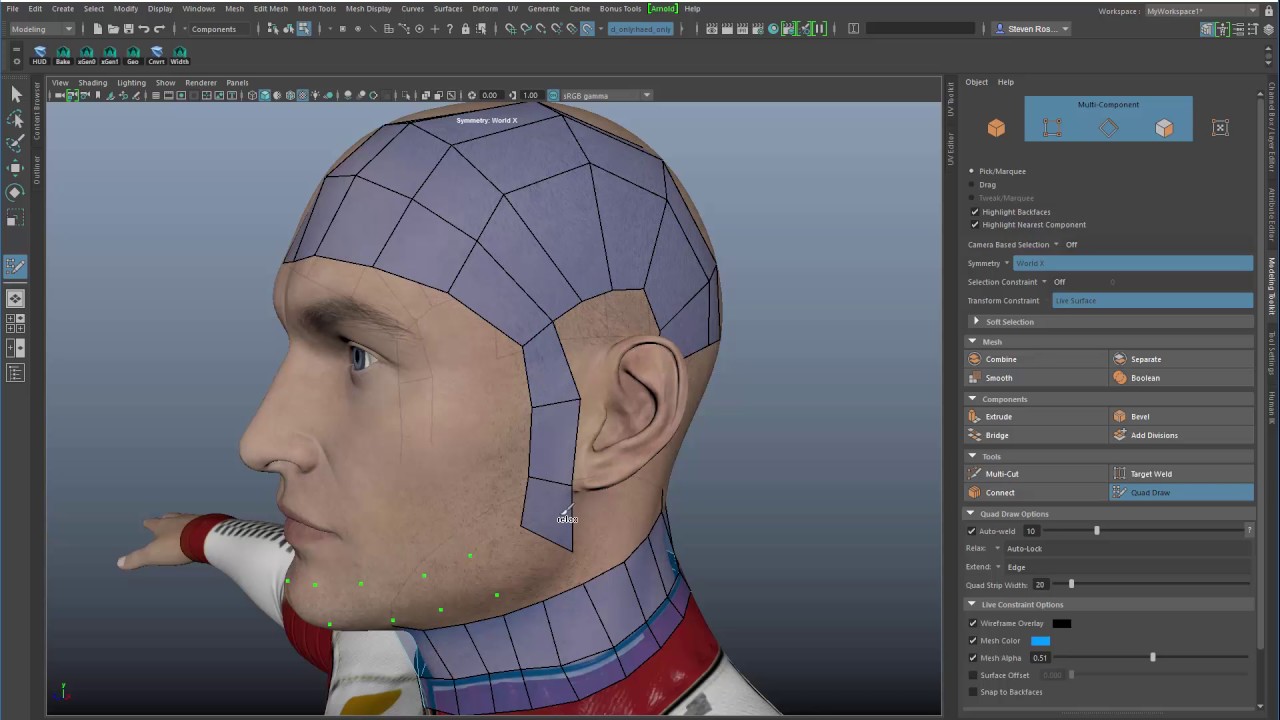
Task: Expand the Soft Selection section
Action: pyautogui.click(x=976, y=322)
